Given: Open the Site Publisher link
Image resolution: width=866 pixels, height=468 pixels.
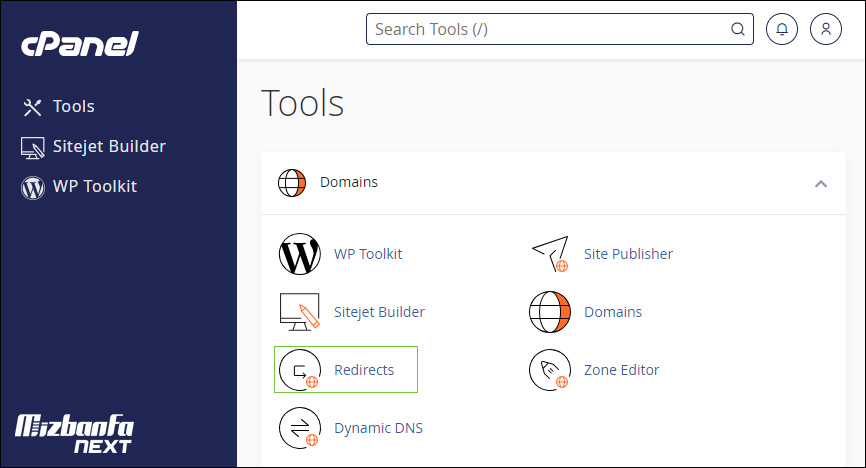Looking at the screenshot, I should [x=629, y=254].
